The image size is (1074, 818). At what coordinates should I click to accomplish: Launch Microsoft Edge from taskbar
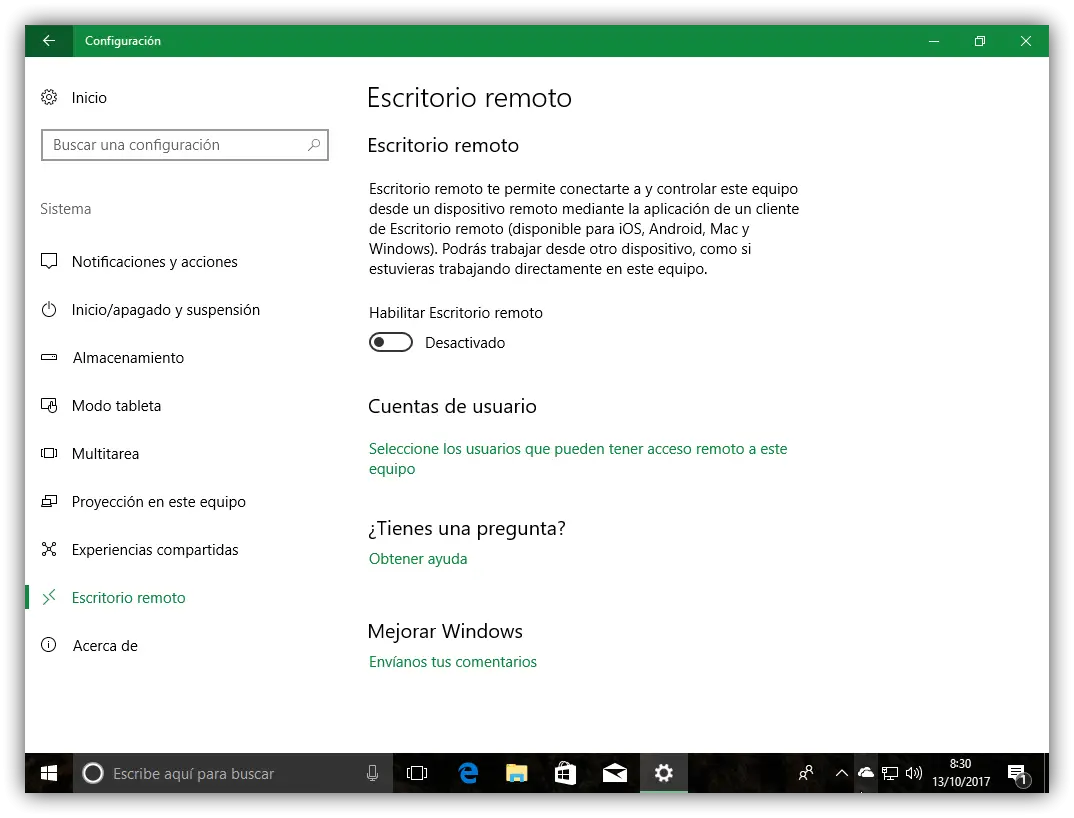tap(469, 773)
